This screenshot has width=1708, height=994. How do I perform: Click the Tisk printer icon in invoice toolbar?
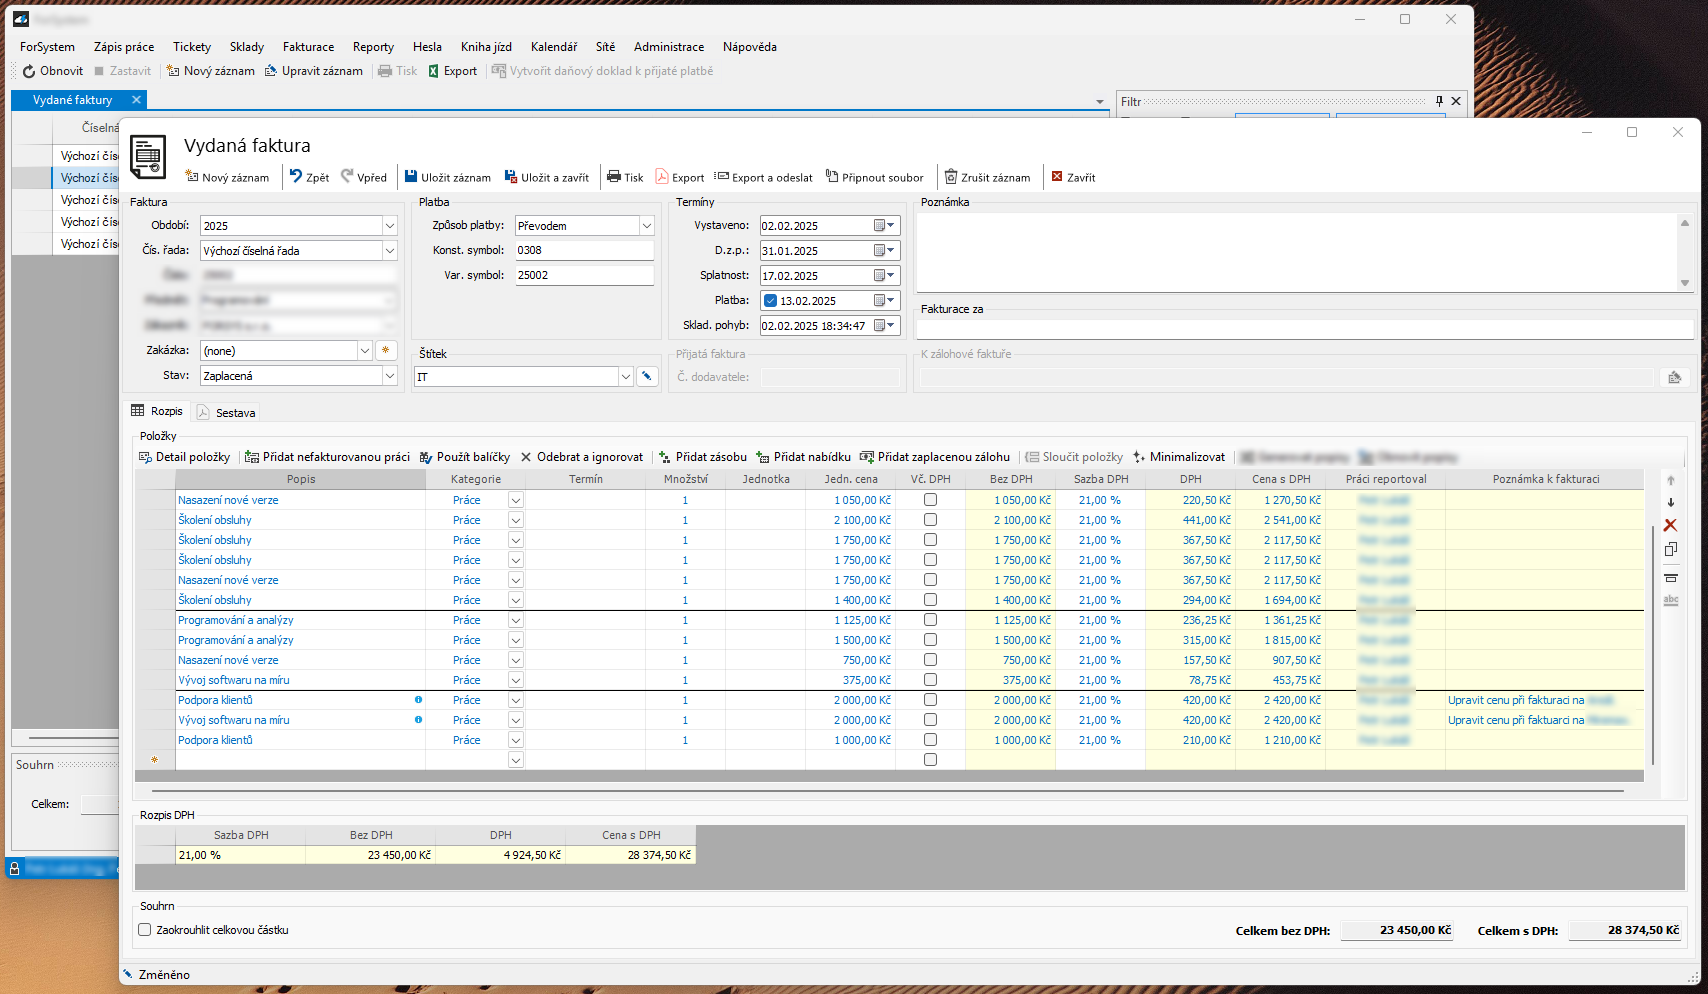[614, 177]
